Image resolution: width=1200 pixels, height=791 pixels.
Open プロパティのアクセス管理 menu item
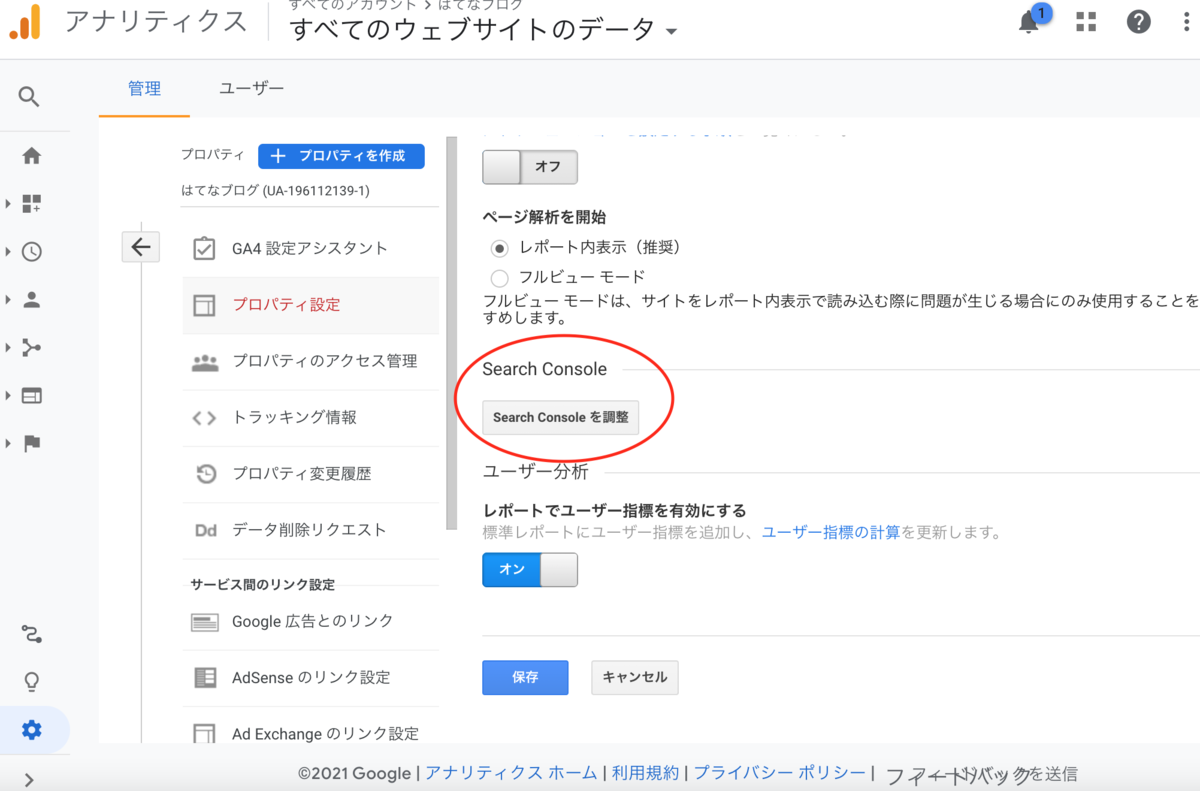[310, 361]
